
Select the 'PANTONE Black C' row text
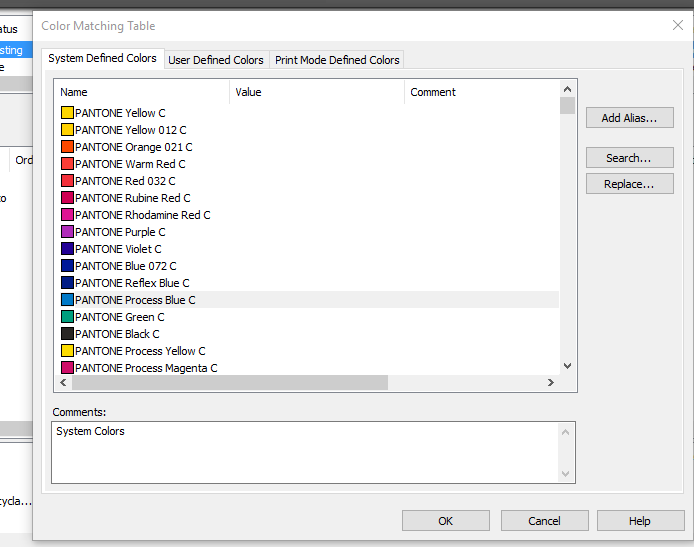117,334
